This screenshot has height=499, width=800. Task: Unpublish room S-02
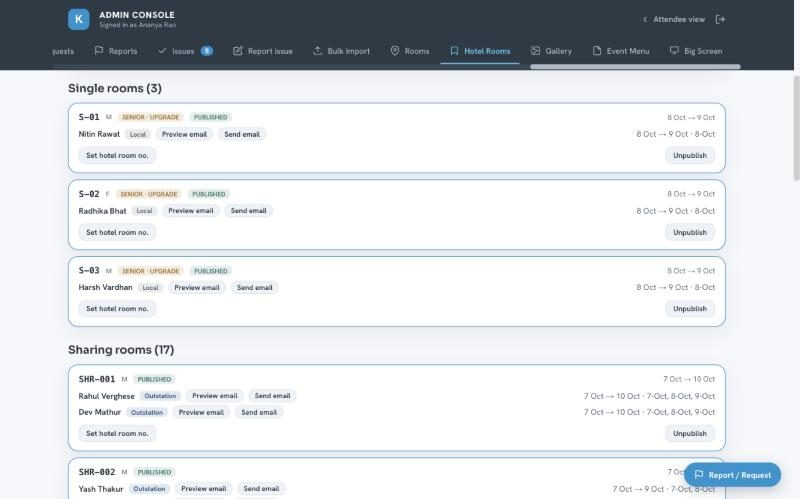point(690,232)
